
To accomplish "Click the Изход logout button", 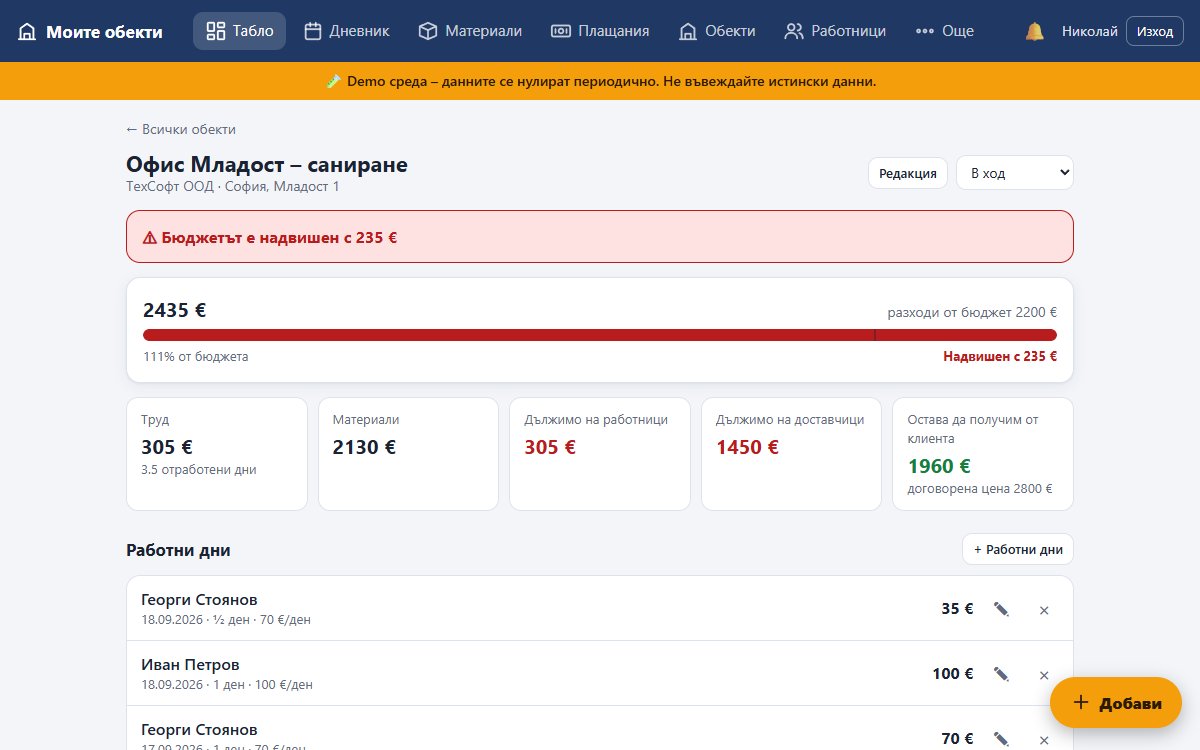I will (x=1155, y=31).
